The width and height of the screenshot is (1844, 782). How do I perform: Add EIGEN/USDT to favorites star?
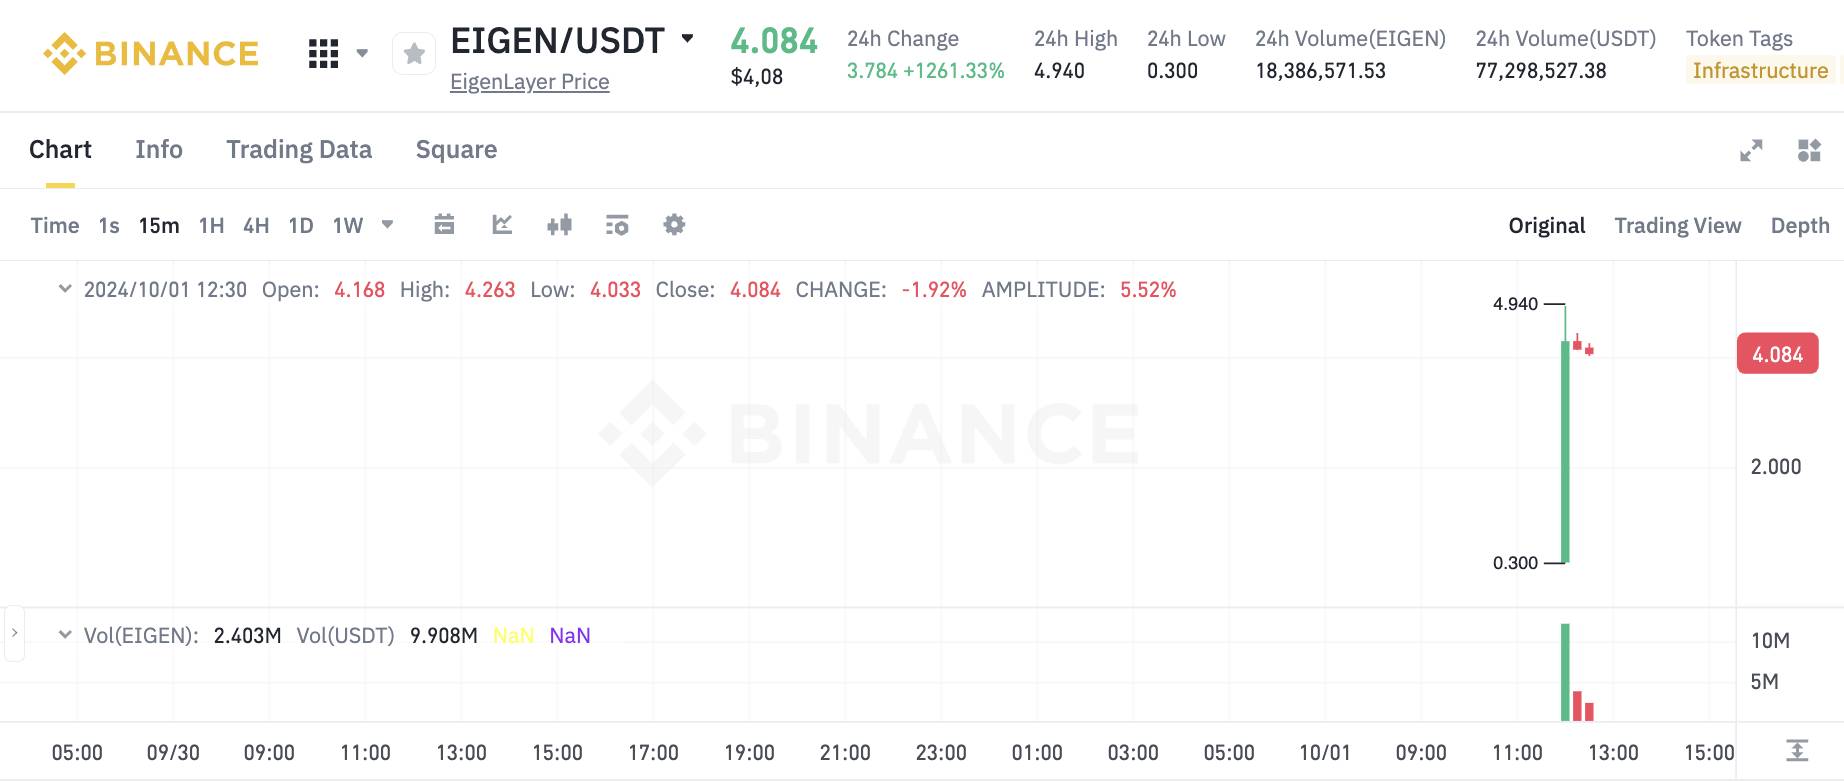pos(414,54)
